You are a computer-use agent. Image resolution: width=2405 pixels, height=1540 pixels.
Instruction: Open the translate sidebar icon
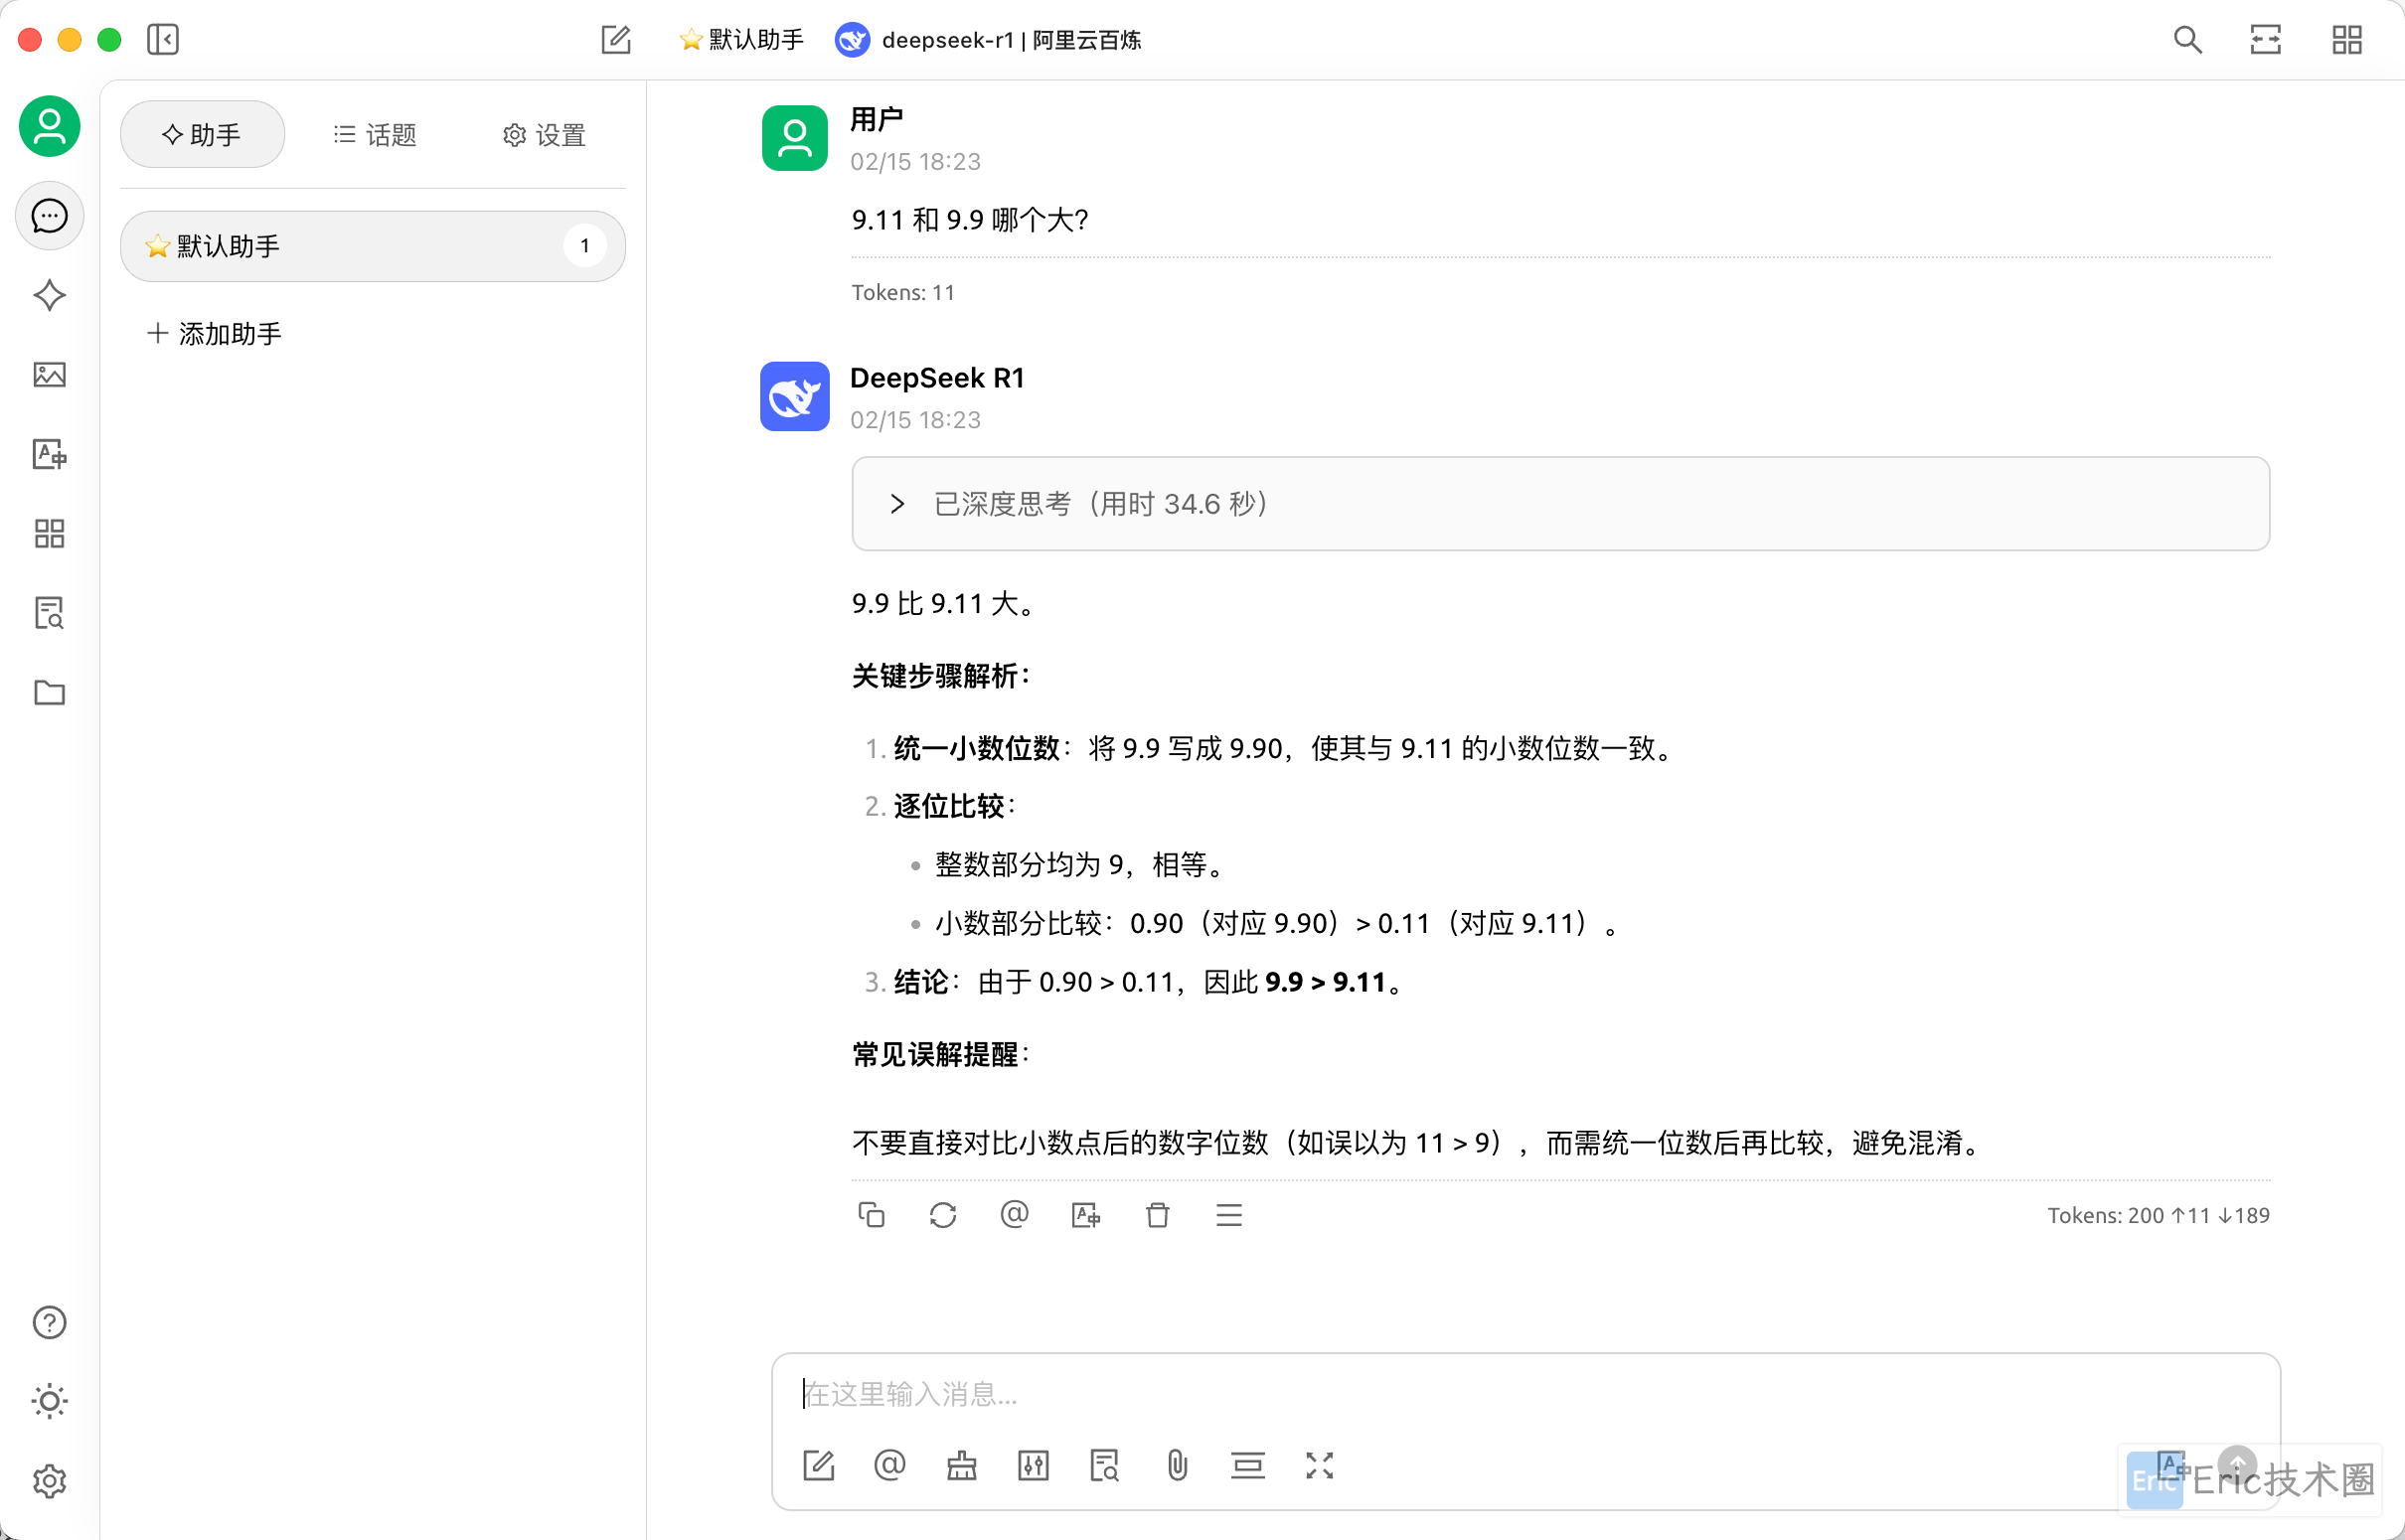click(49, 454)
